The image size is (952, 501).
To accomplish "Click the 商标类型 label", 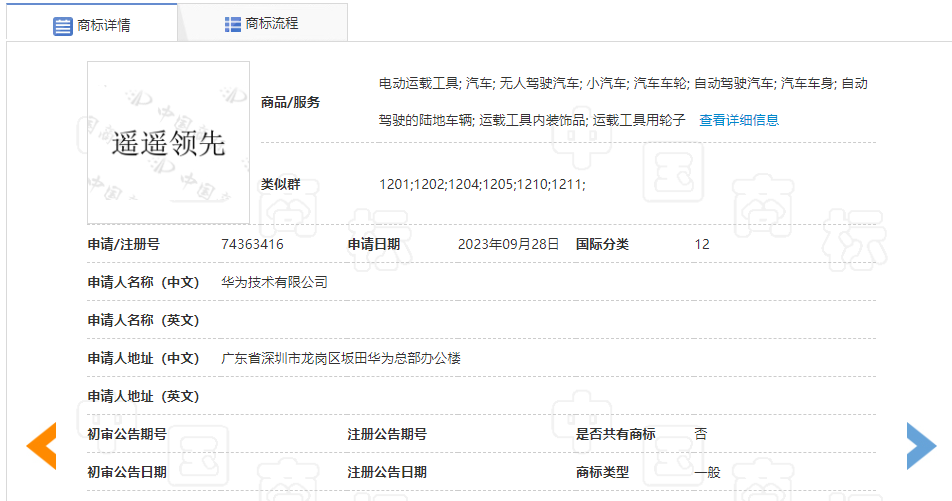I will coord(602,472).
